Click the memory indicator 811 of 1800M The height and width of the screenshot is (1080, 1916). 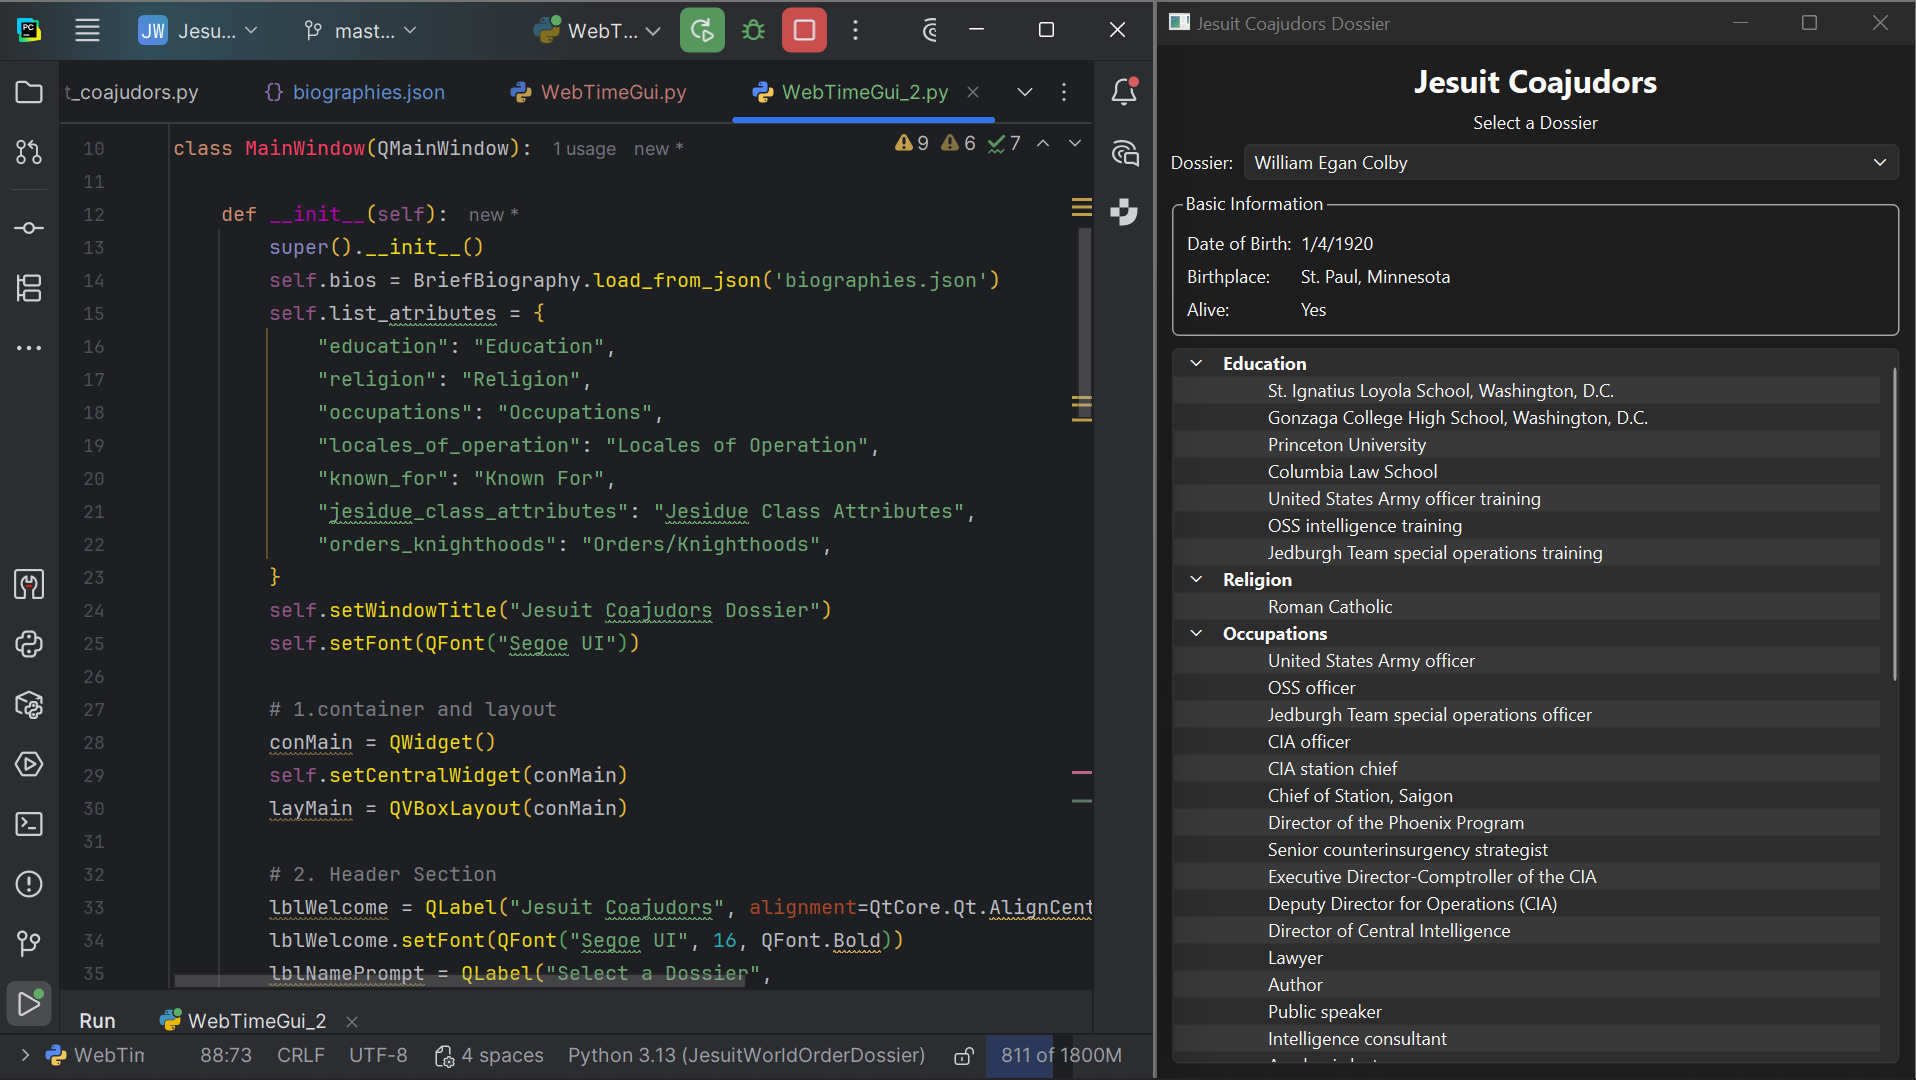point(1061,1055)
